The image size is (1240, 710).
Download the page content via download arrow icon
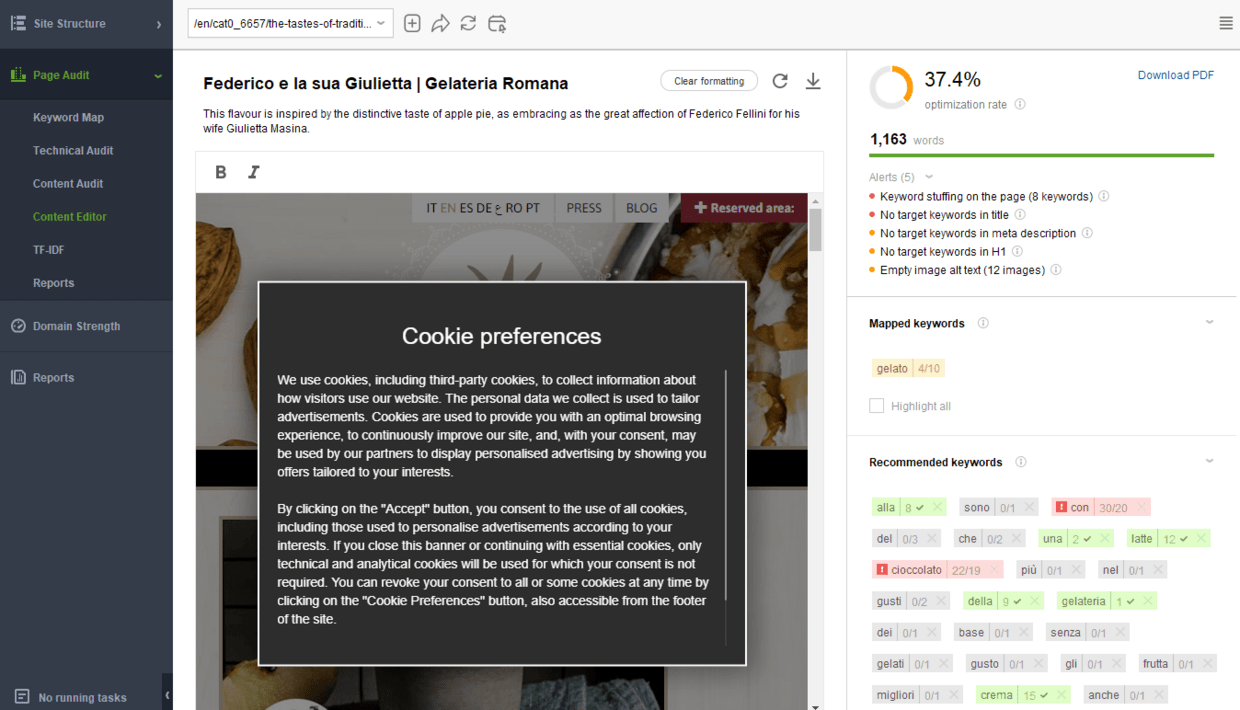(813, 81)
